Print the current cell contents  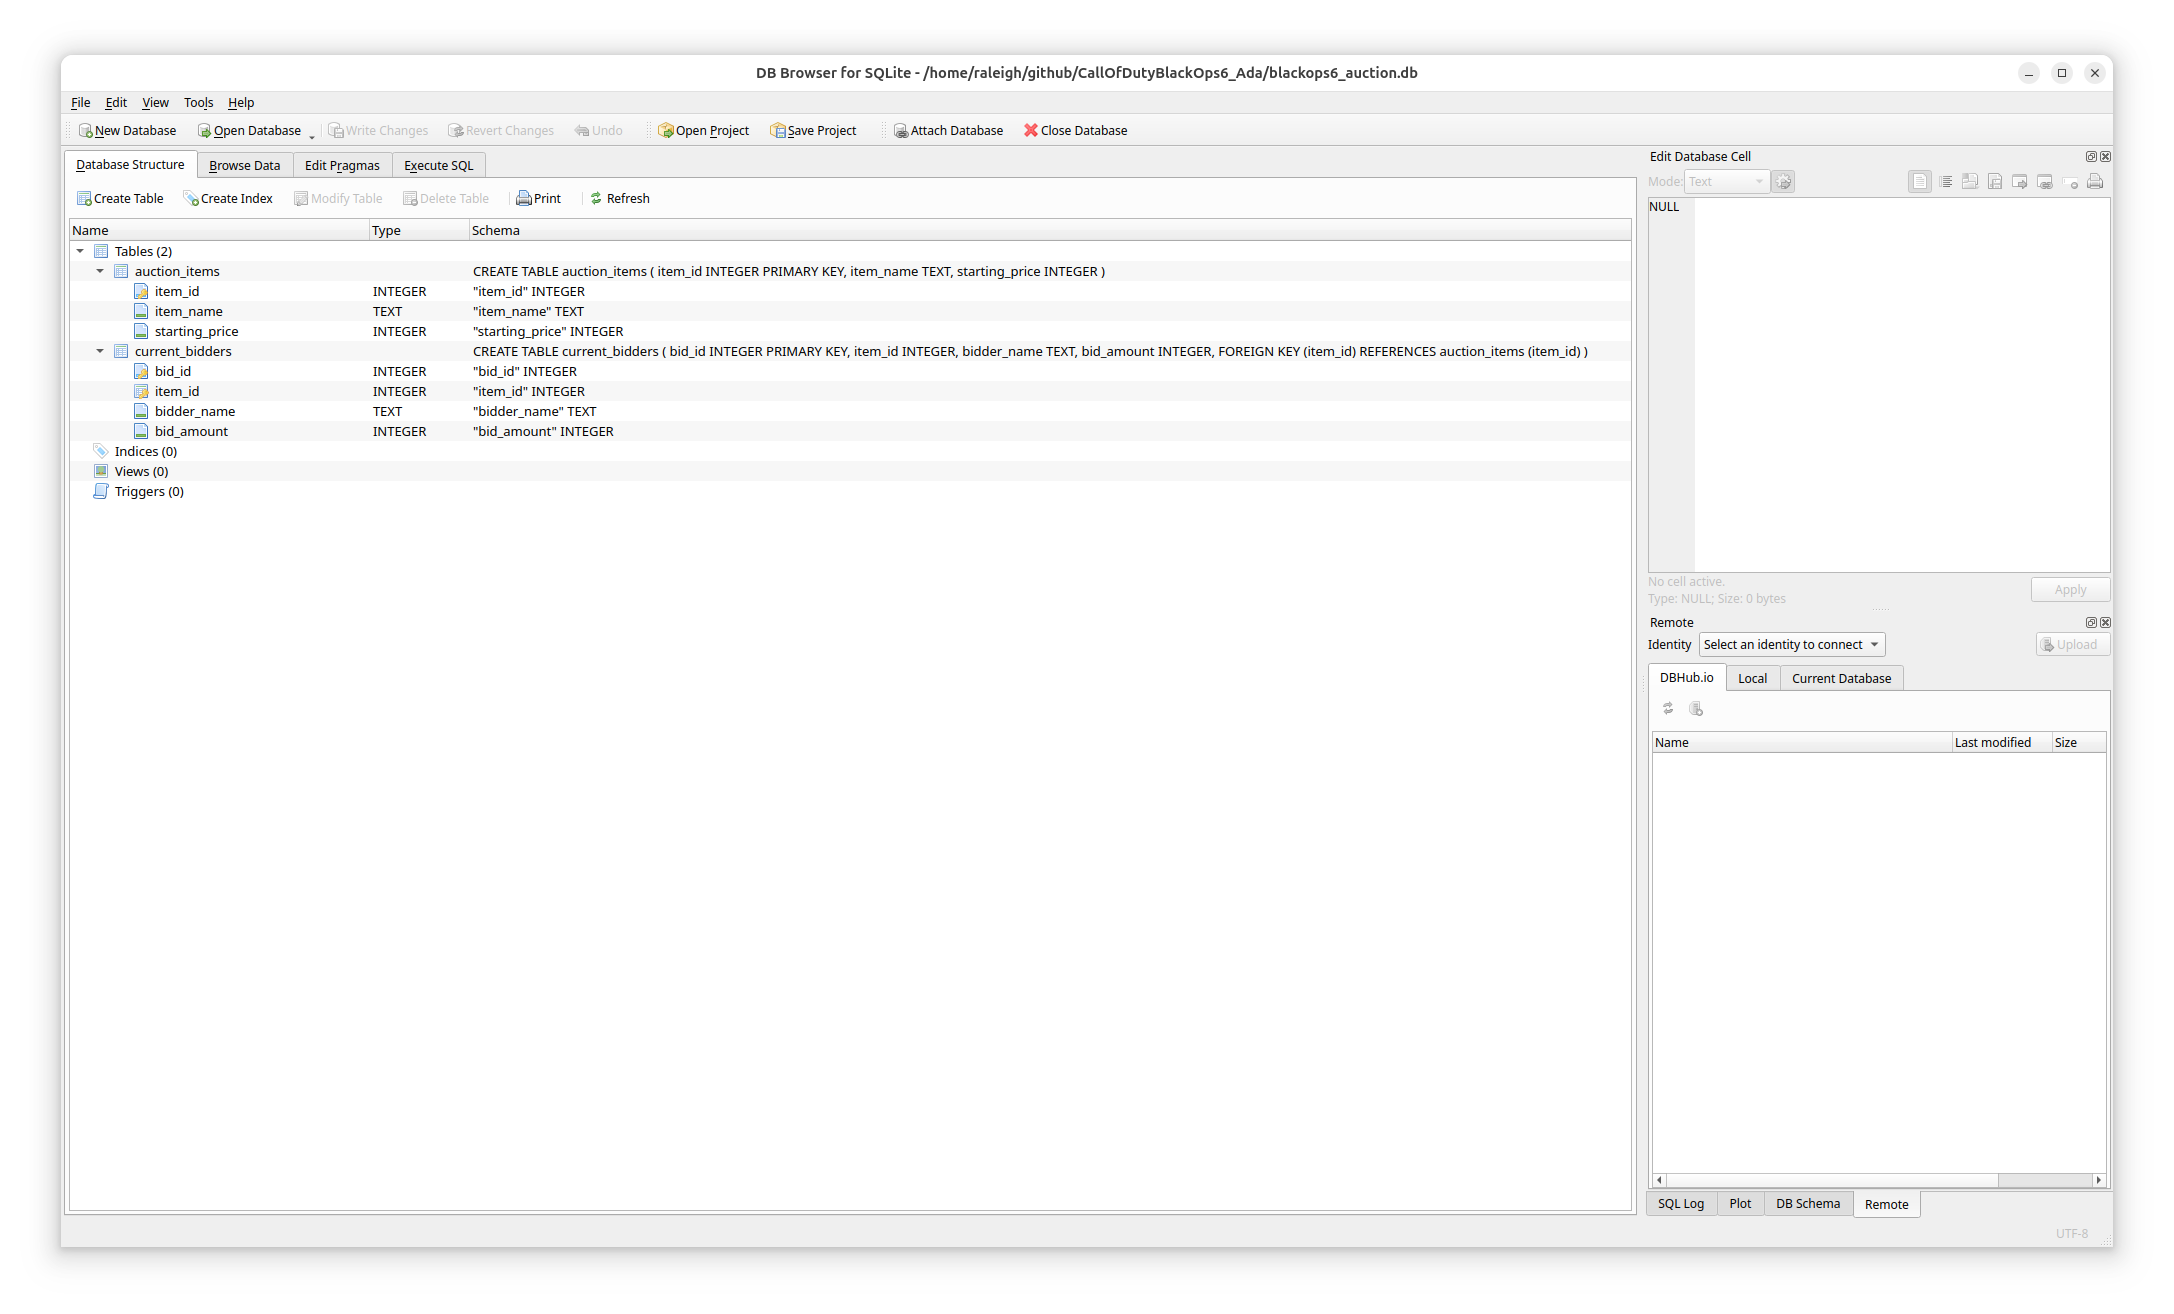pyautogui.click(x=2095, y=182)
